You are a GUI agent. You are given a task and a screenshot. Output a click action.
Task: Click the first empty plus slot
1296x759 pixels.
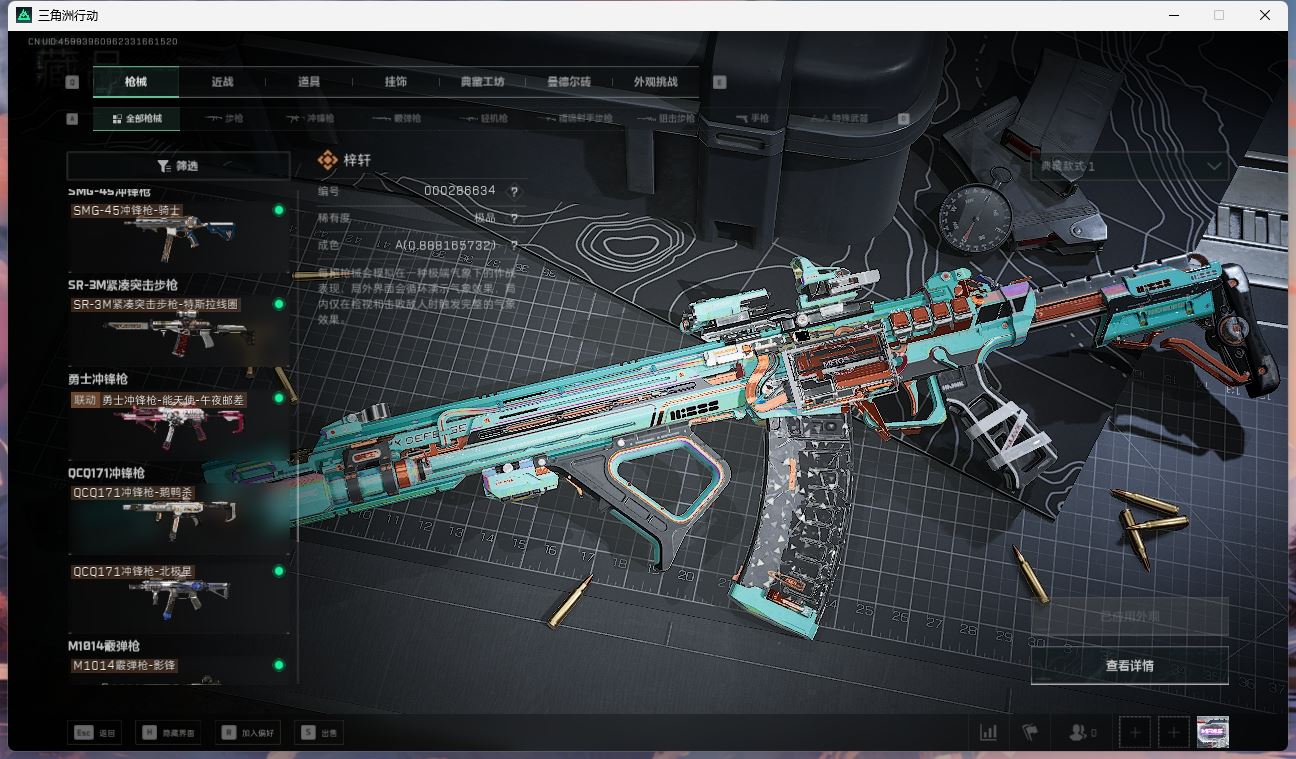pos(1134,733)
